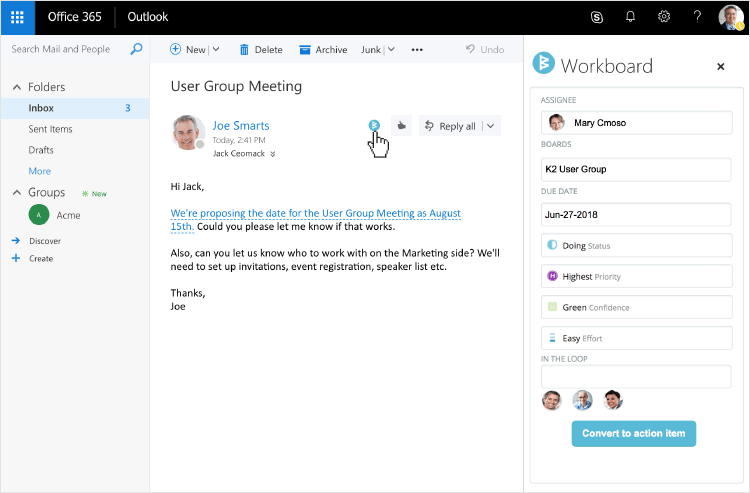This screenshot has height=493, width=750.
Task: Expand recipient details next to Jack Ceomack
Action: (x=273, y=154)
